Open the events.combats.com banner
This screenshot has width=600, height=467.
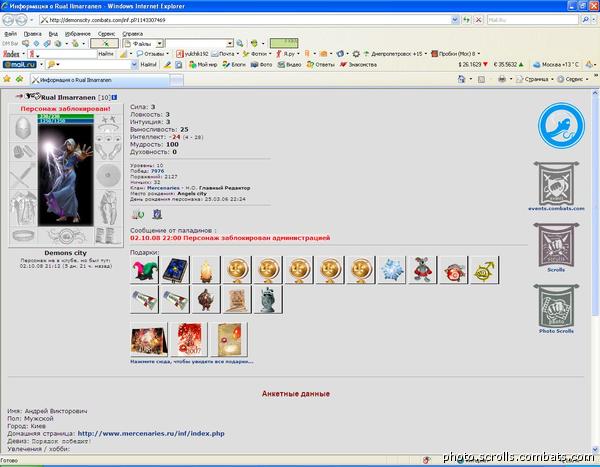pos(556,186)
